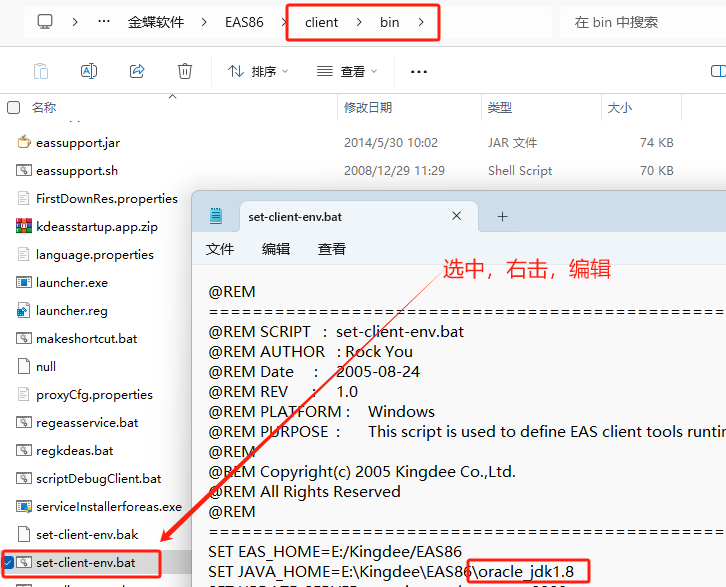Click the new tab plus button in Notepad
Image resolution: width=726 pixels, height=587 pixels.
[x=503, y=216]
